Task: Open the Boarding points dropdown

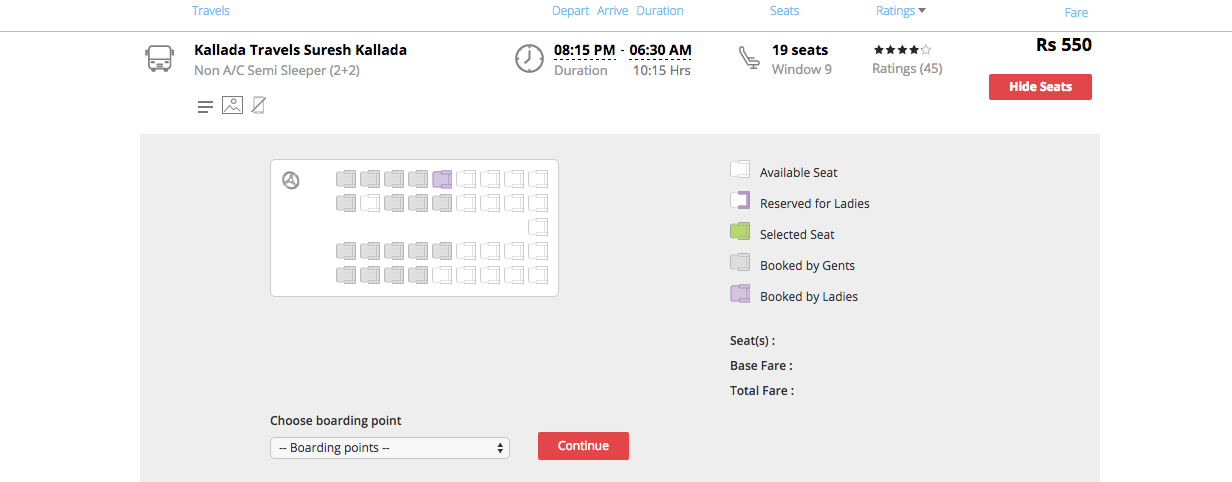Action: point(390,448)
